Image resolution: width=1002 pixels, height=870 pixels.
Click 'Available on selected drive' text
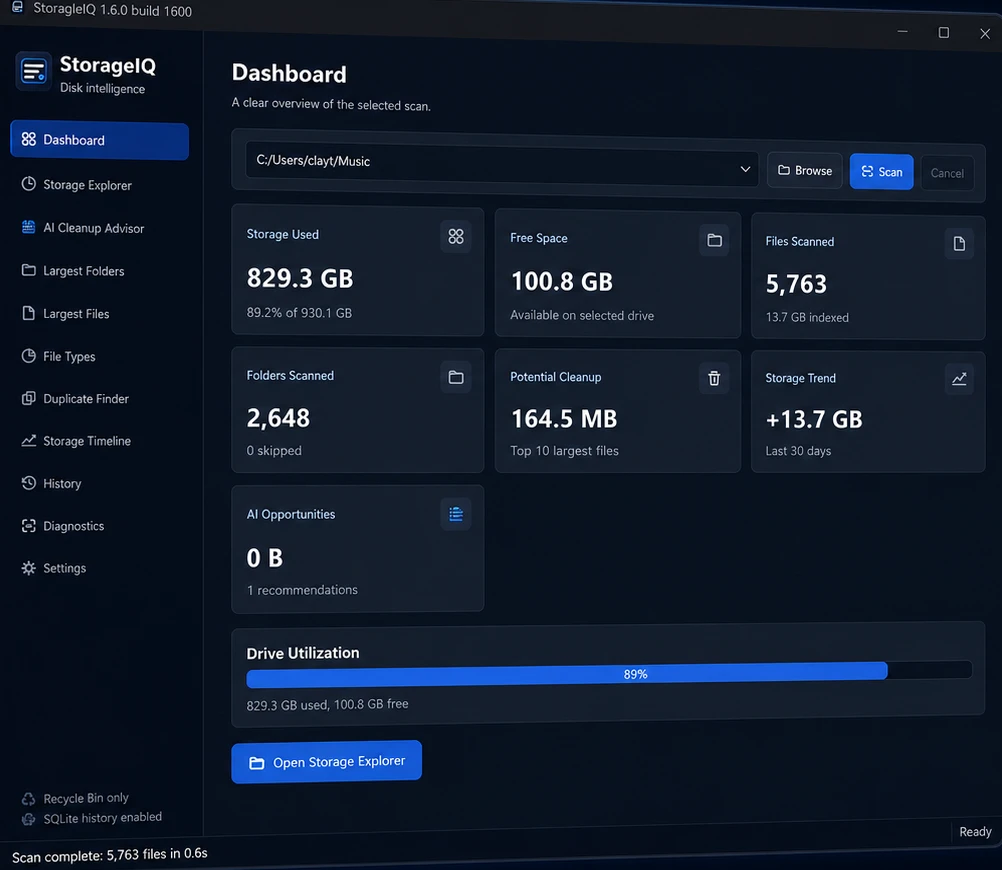tap(582, 315)
